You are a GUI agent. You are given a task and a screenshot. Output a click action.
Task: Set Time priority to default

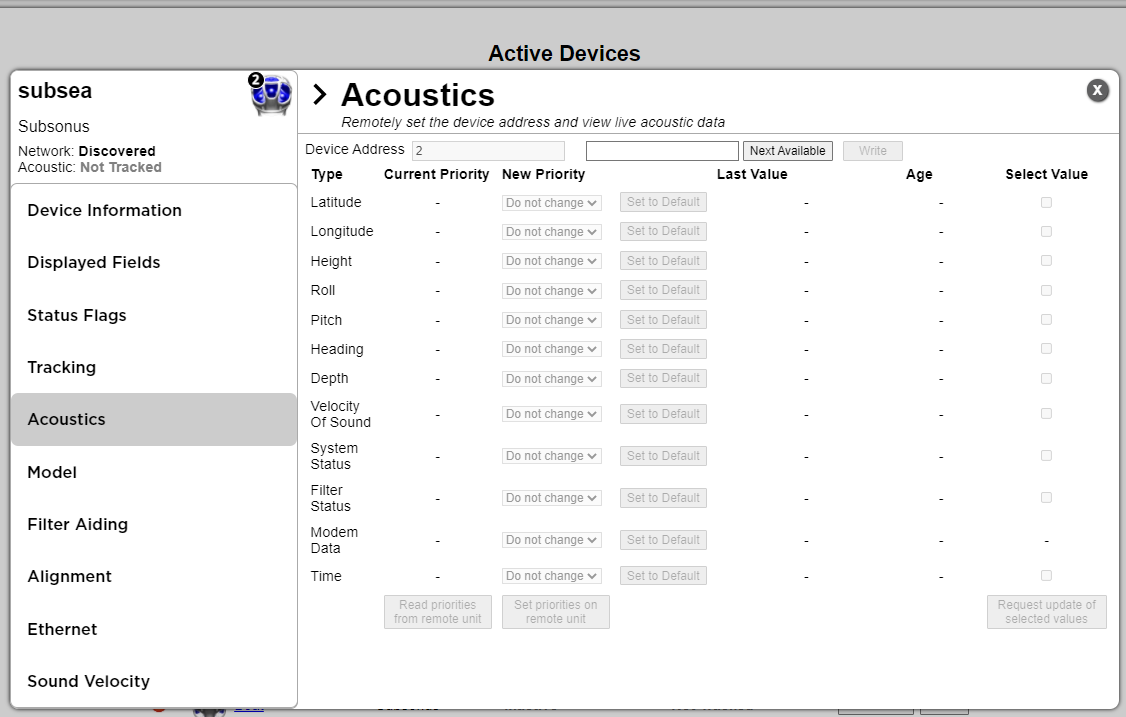pyautogui.click(x=664, y=575)
